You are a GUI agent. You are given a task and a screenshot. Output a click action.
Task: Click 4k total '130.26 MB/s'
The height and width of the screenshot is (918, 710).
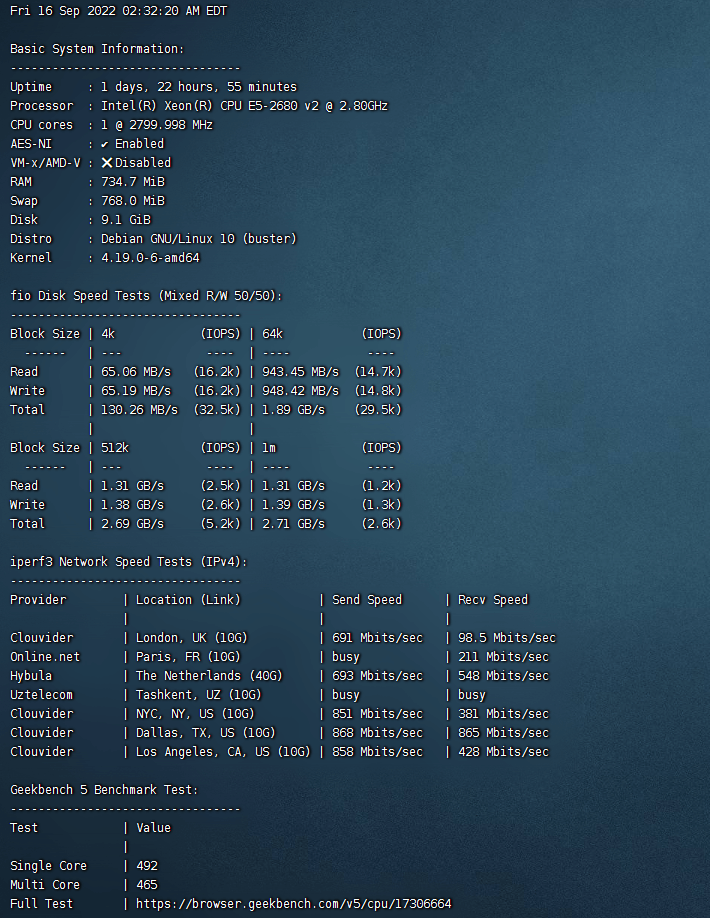point(139,410)
